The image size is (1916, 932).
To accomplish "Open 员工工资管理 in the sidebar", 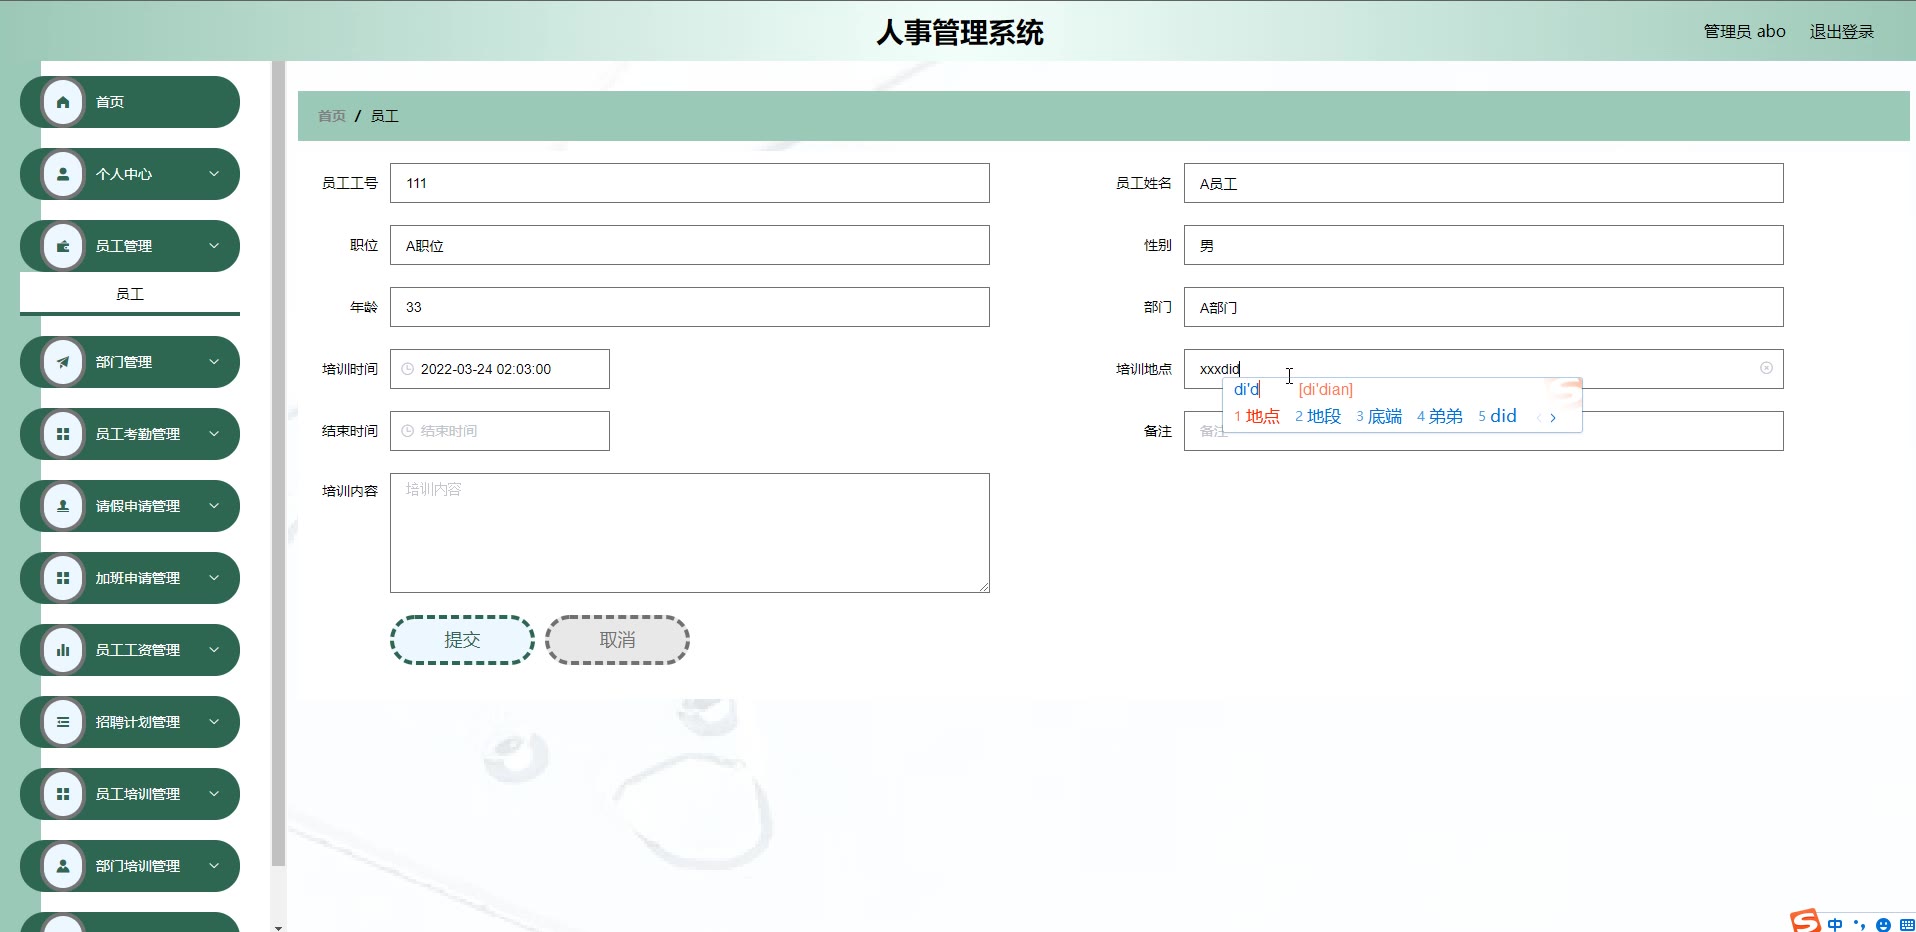I will tap(130, 650).
